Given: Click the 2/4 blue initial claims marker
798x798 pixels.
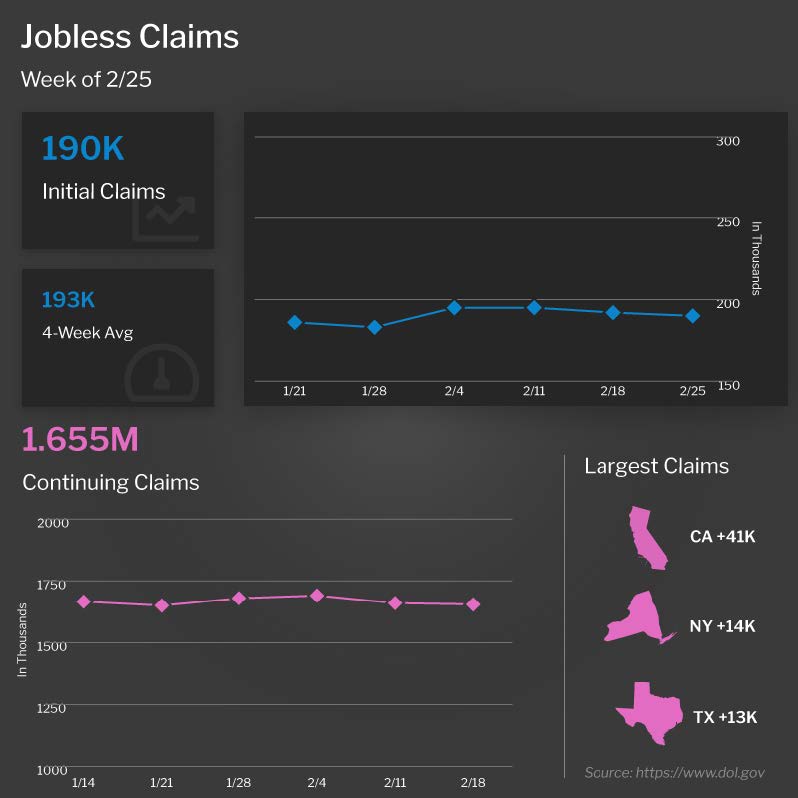Looking at the screenshot, I should pyautogui.click(x=454, y=307).
